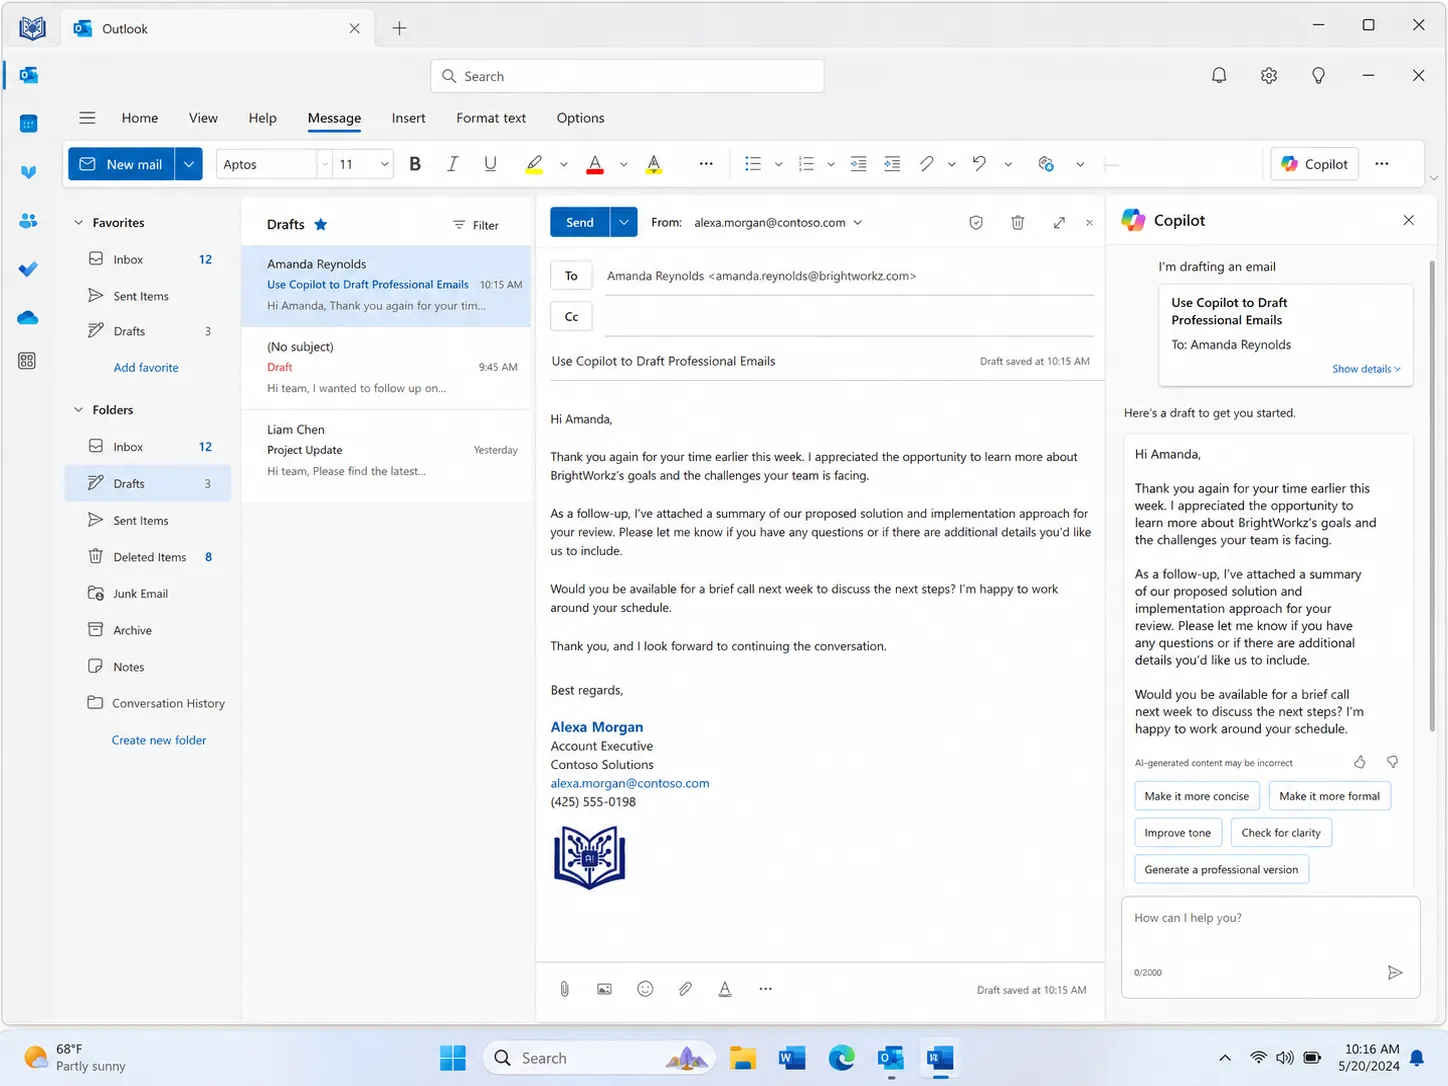Toggle the Drafts favorite star

click(321, 224)
